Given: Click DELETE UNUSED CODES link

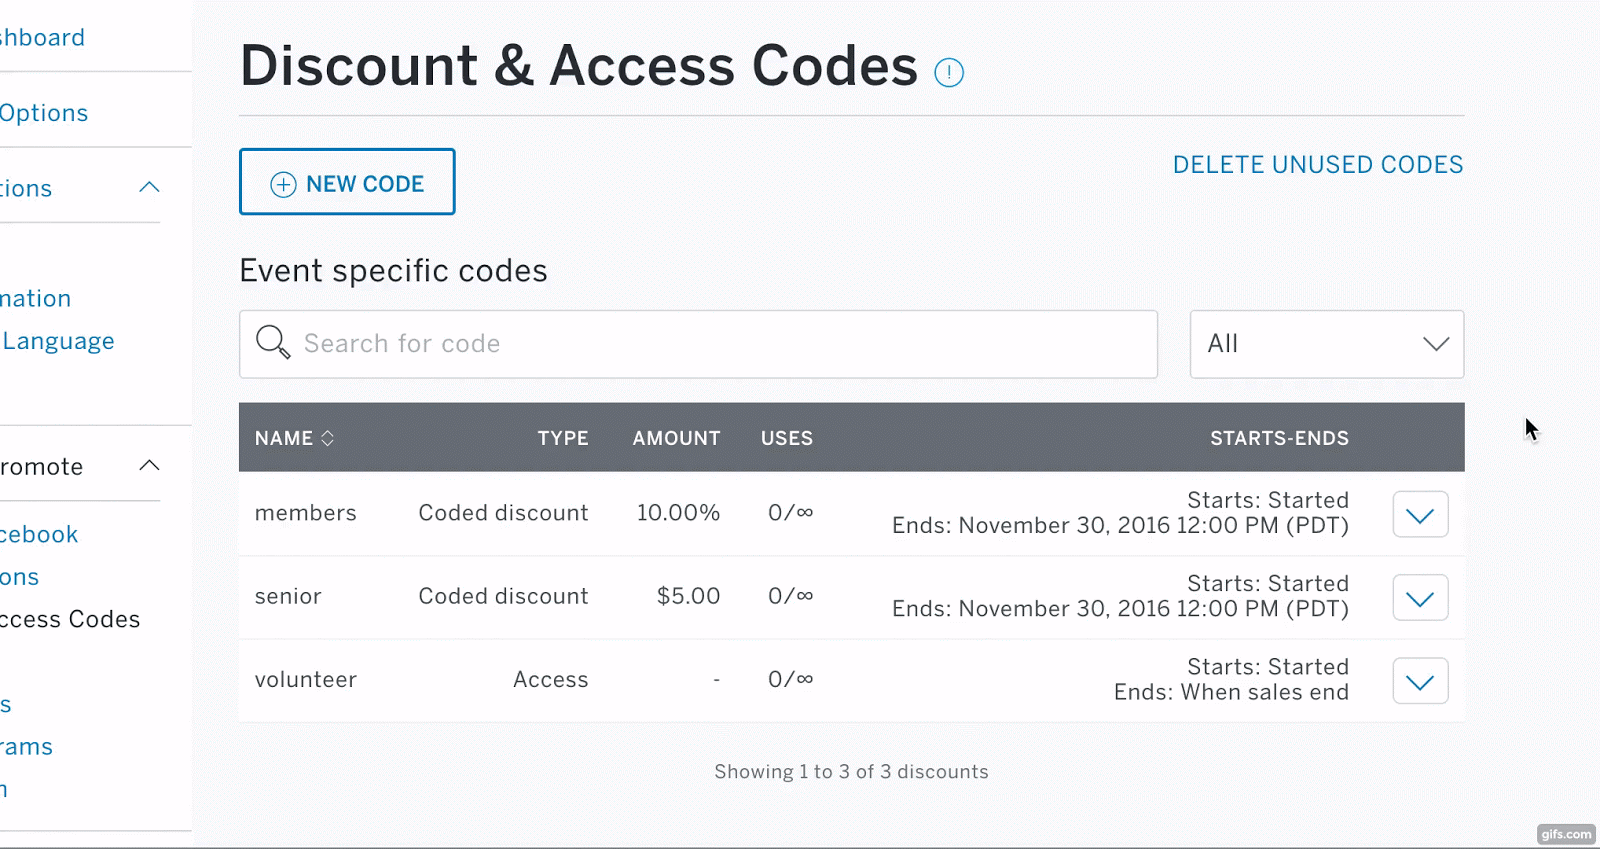Looking at the screenshot, I should click(x=1317, y=165).
